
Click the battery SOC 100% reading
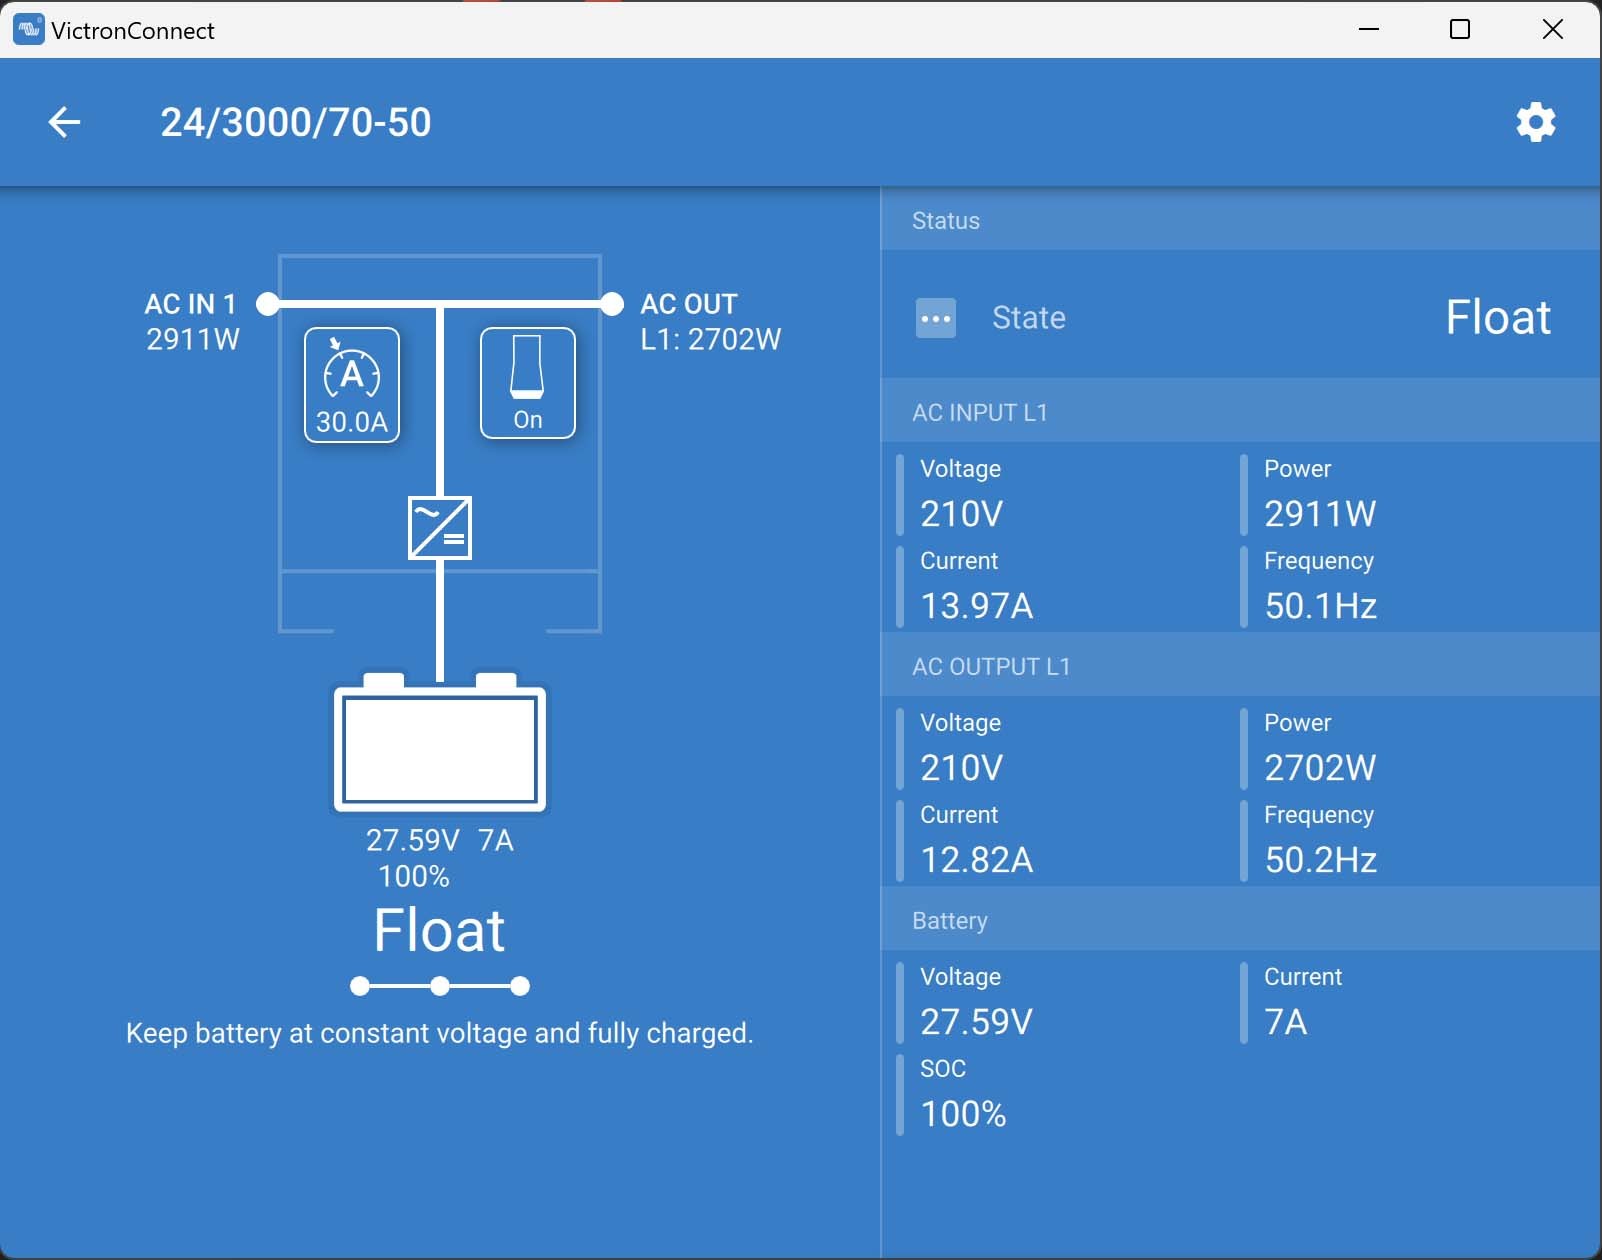coord(963,1114)
